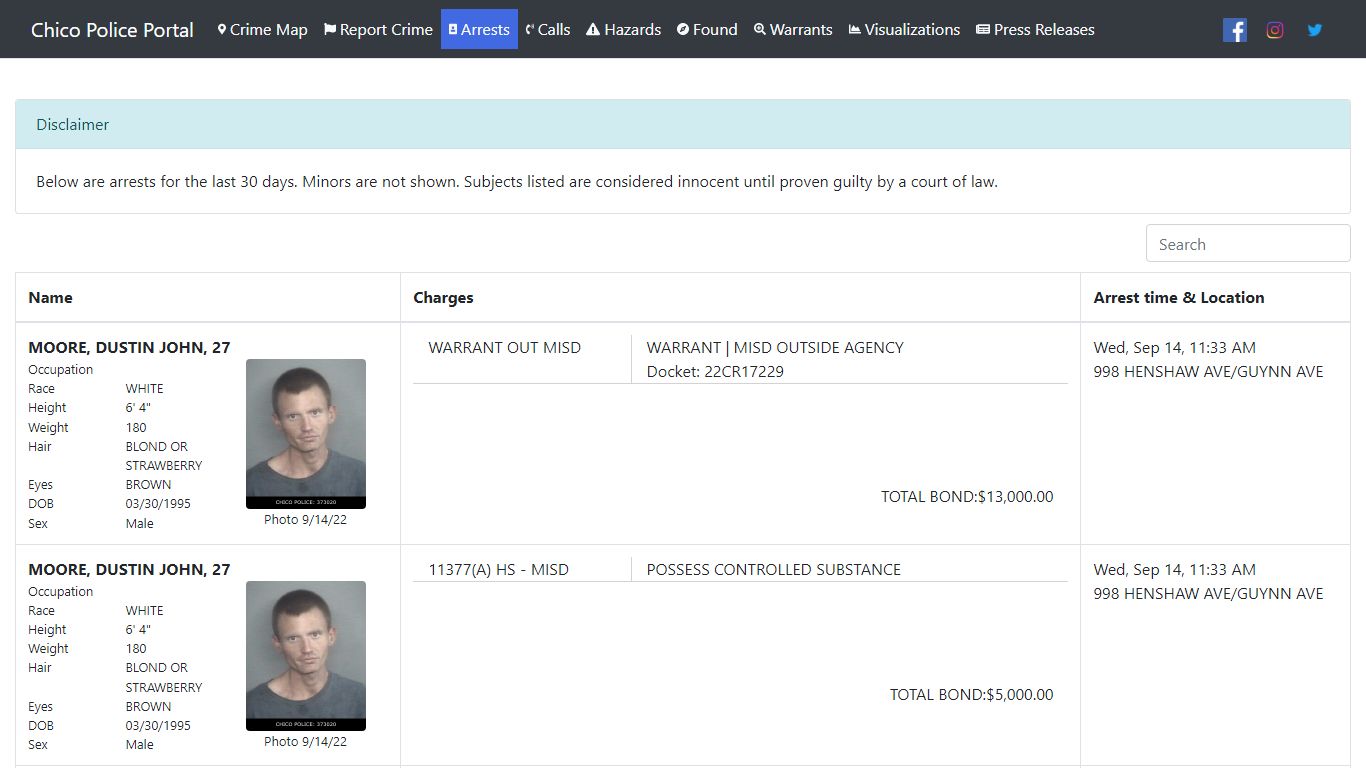The image size is (1366, 768).
Task: Click the disclaimer paragraph about 30 days arrests
Action: coord(517,182)
